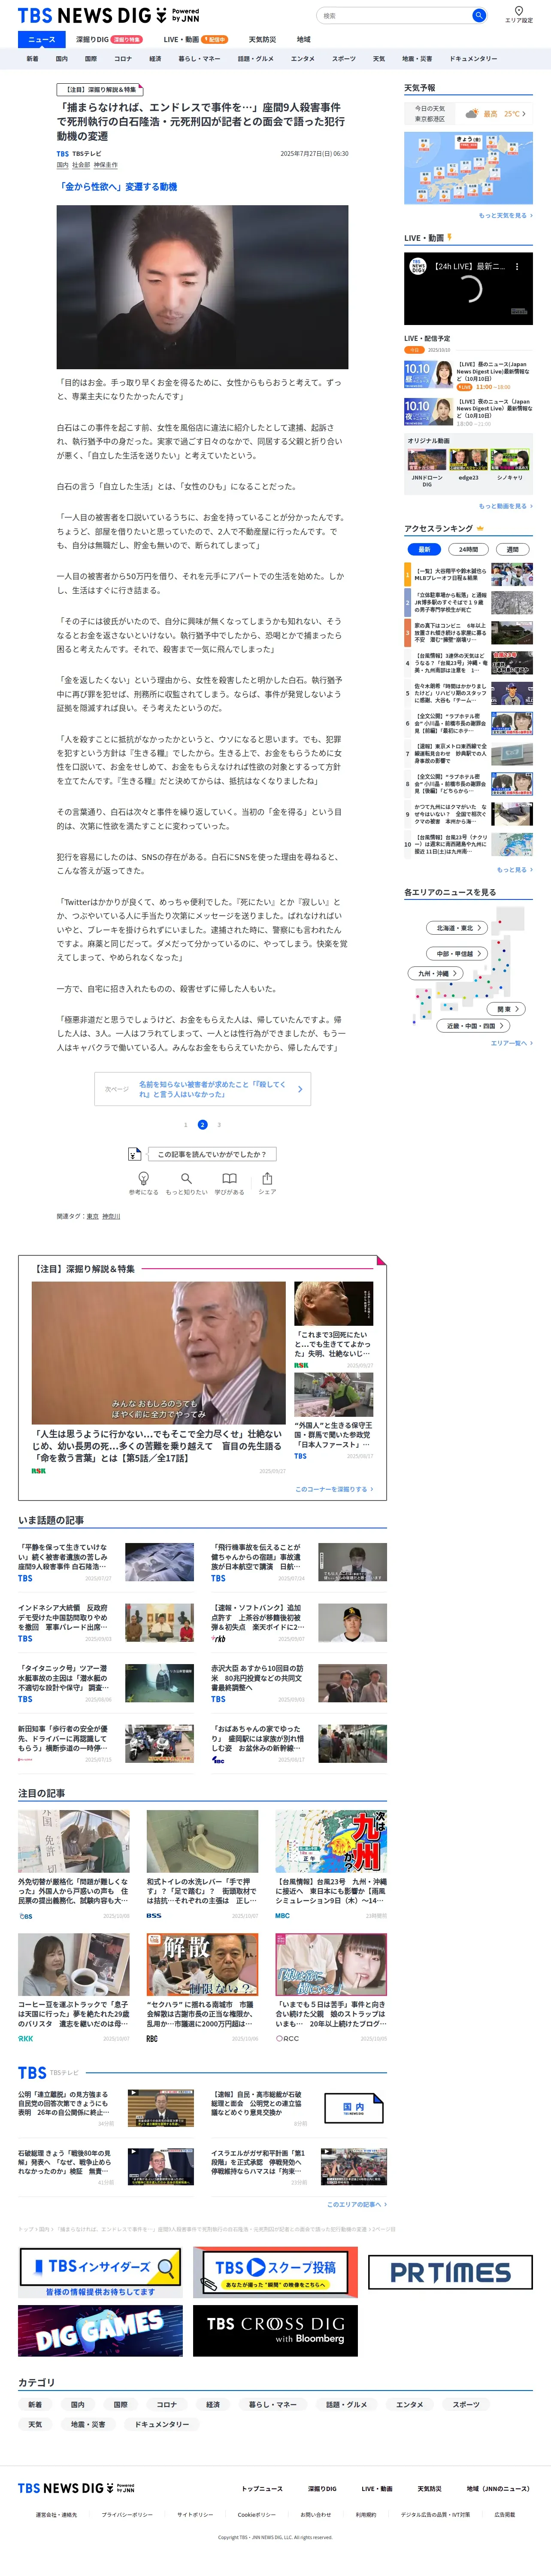Open エリア一覧へ link
This screenshot has height=2576, width=551.
point(511,1042)
